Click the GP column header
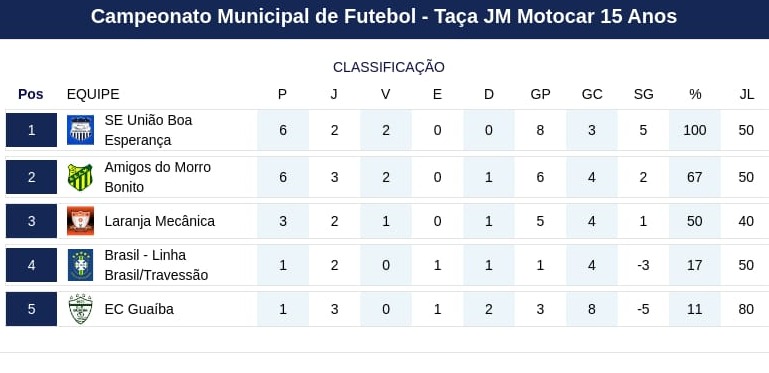 540,94
